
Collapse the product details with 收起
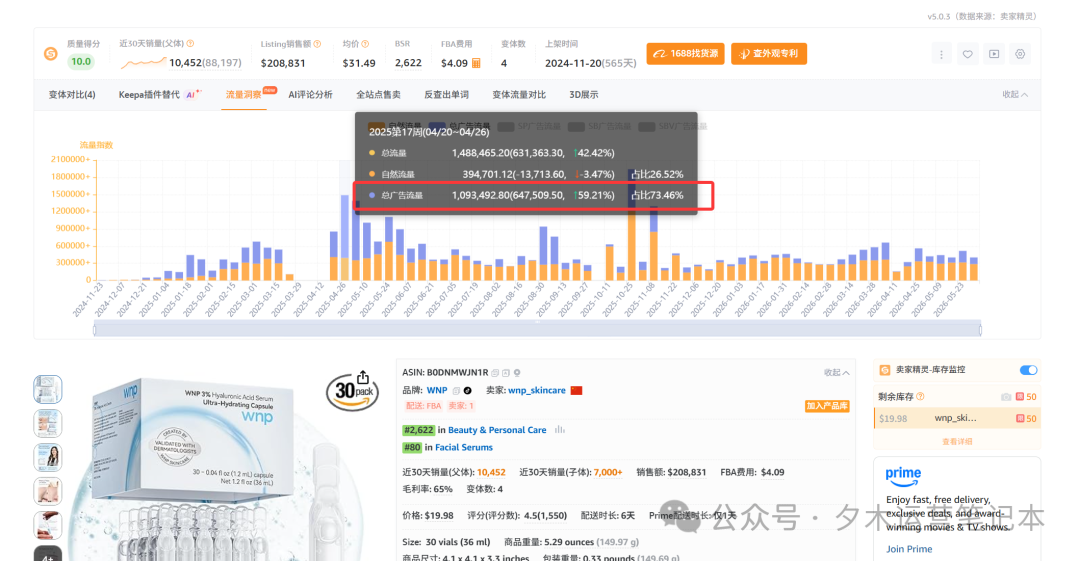point(836,372)
